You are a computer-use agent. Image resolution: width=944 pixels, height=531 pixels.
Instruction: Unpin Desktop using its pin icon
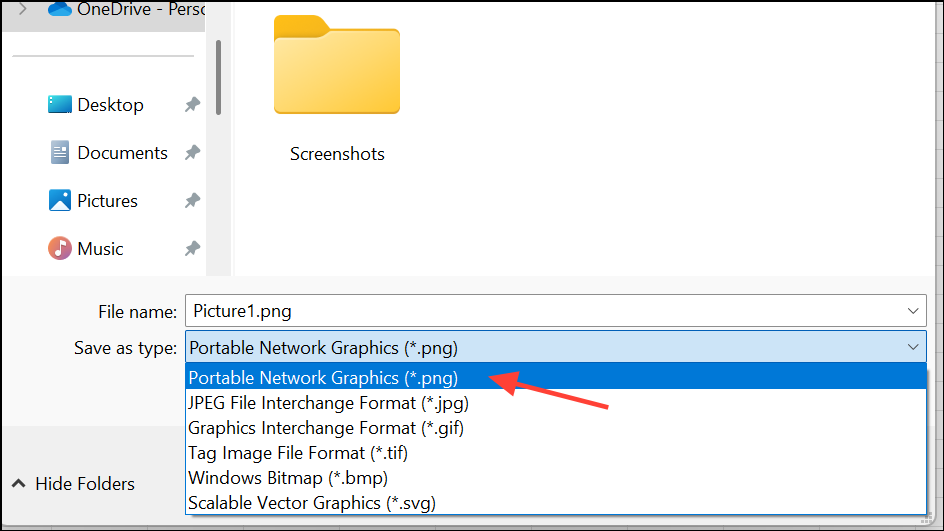(192, 105)
